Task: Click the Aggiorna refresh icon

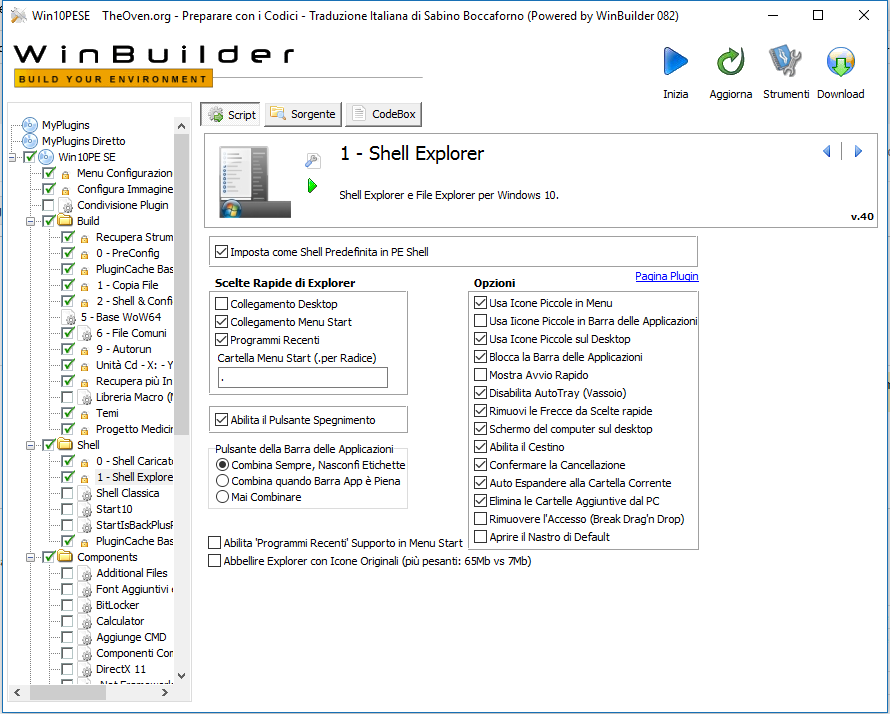Action: click(731, 61)
